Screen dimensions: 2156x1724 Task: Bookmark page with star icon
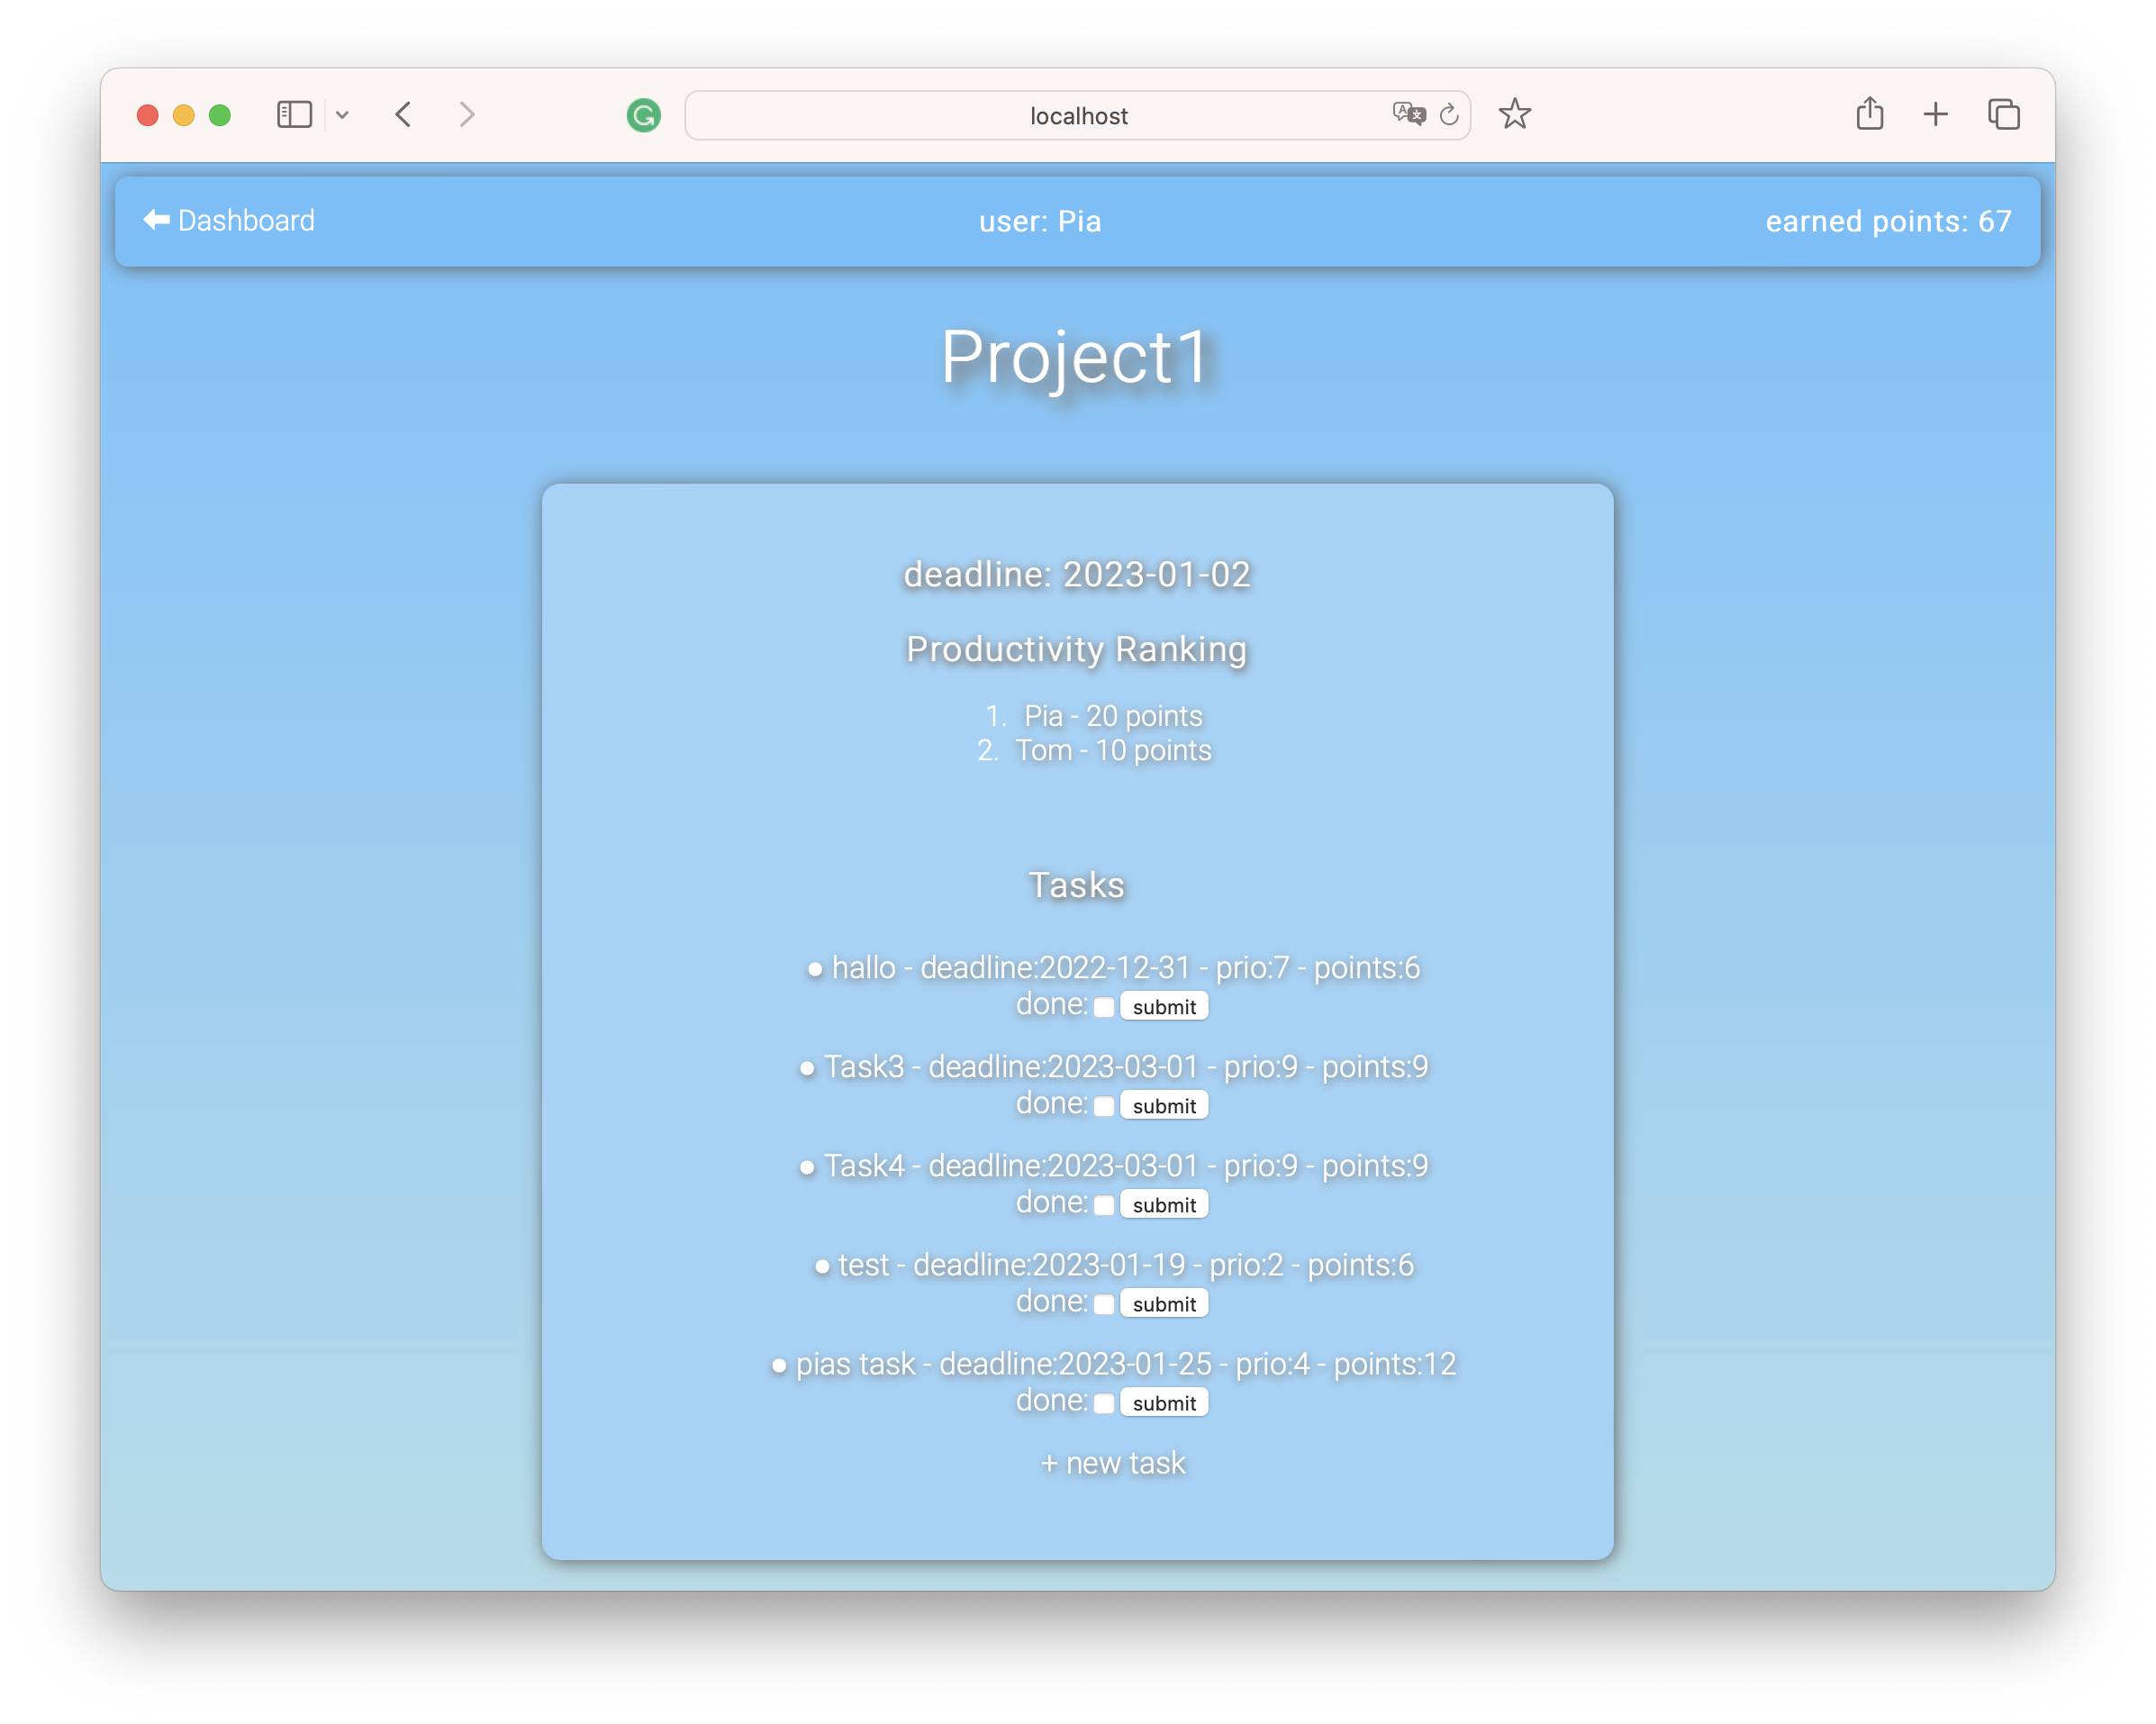pos(1514,115)
